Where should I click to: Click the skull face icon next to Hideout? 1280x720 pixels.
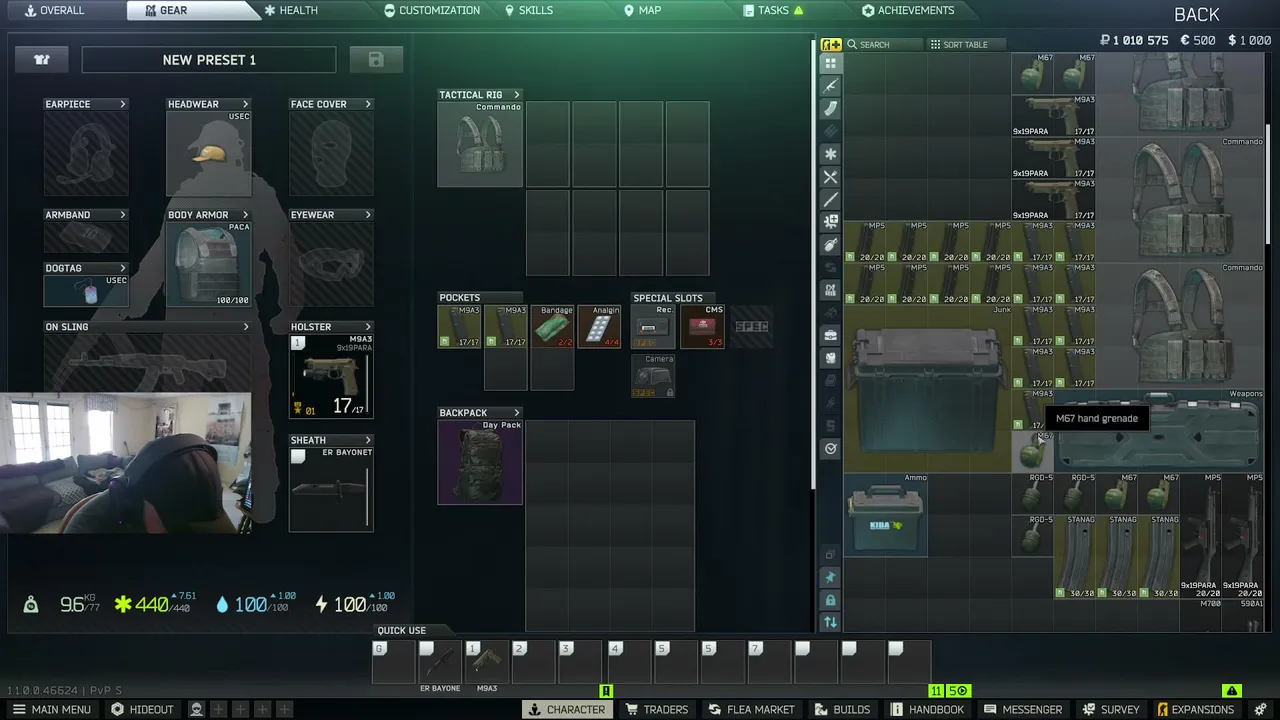tap(197, 709)
